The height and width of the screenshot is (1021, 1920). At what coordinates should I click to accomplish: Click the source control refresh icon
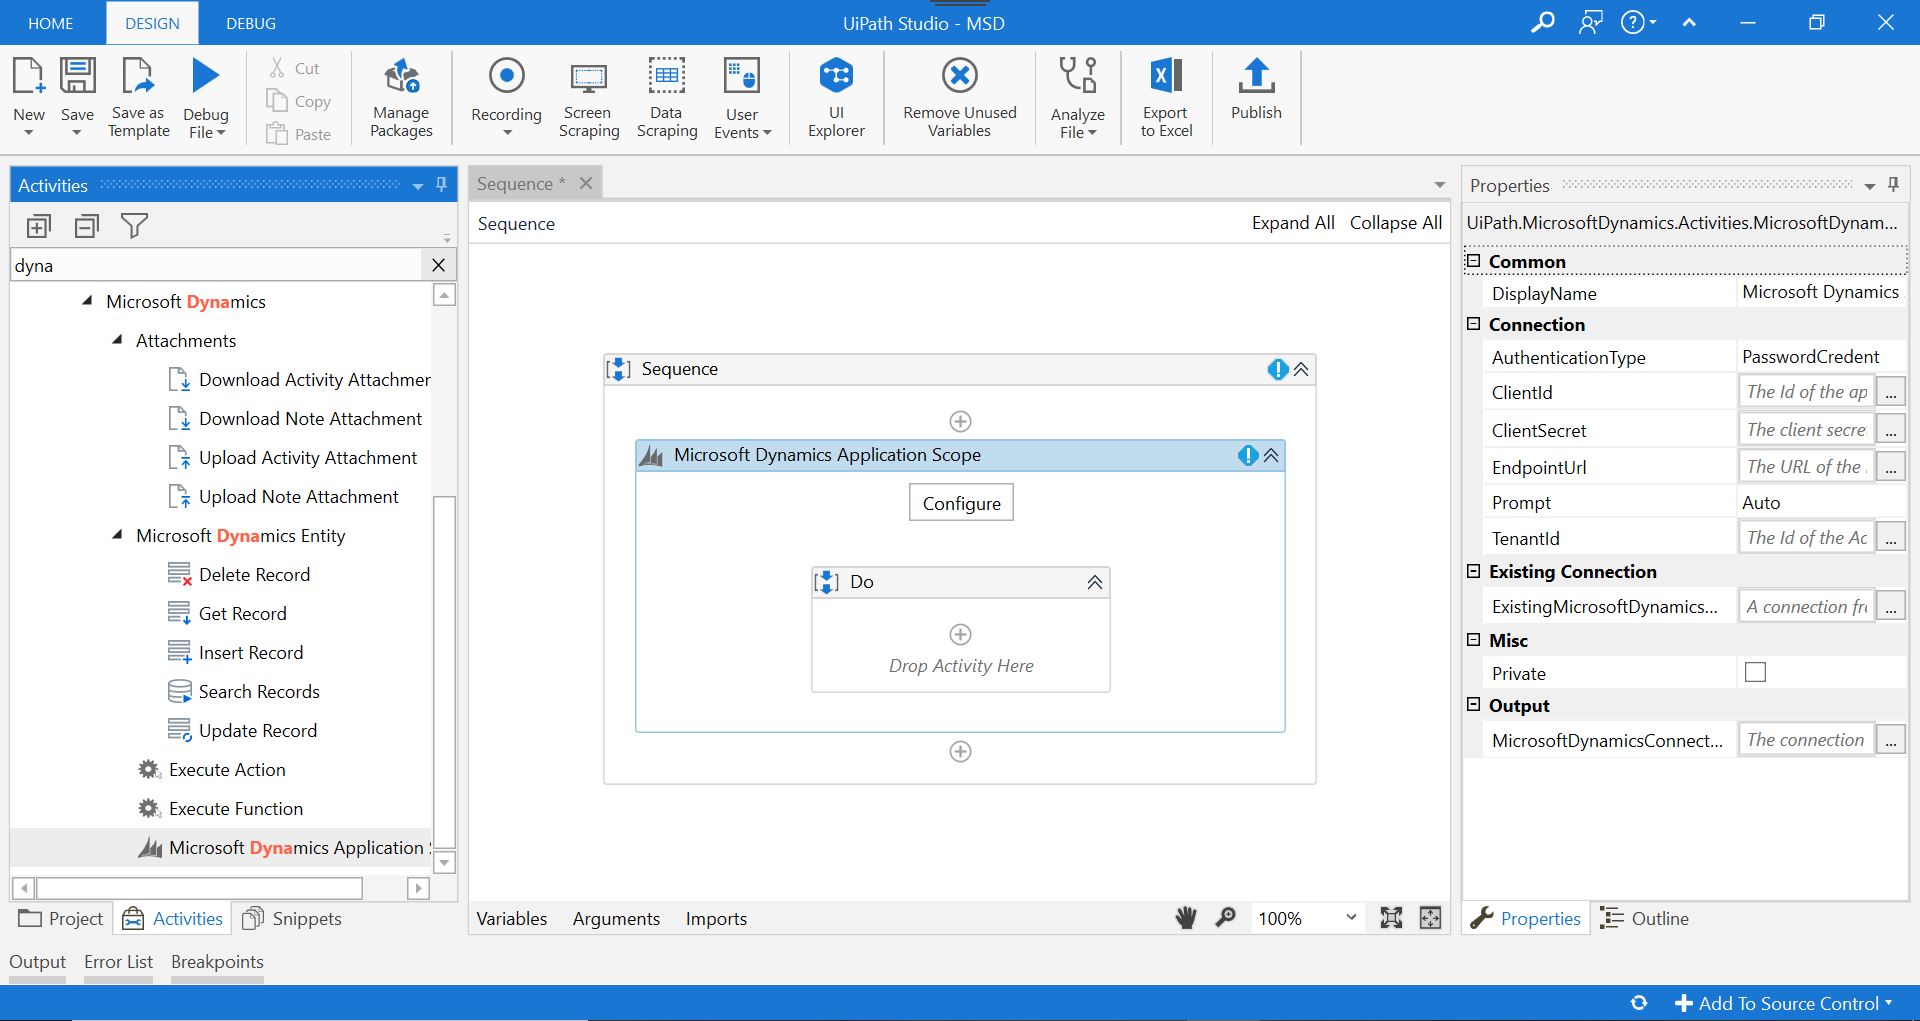pyautogui.click(x=1638, y=1003)
